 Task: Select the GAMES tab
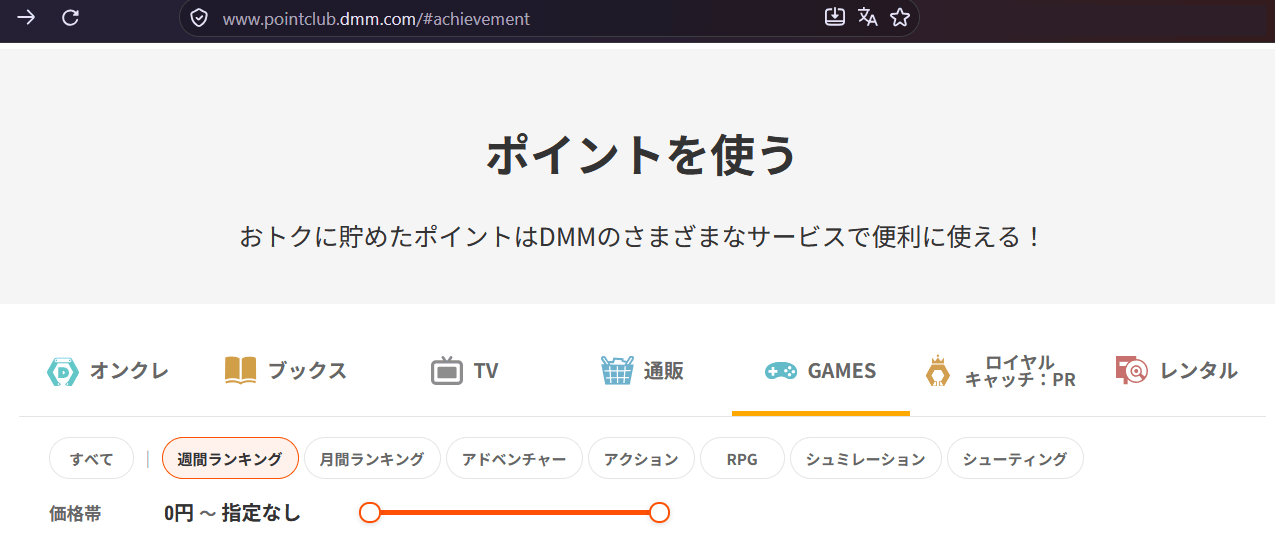[x=821, y=371]
